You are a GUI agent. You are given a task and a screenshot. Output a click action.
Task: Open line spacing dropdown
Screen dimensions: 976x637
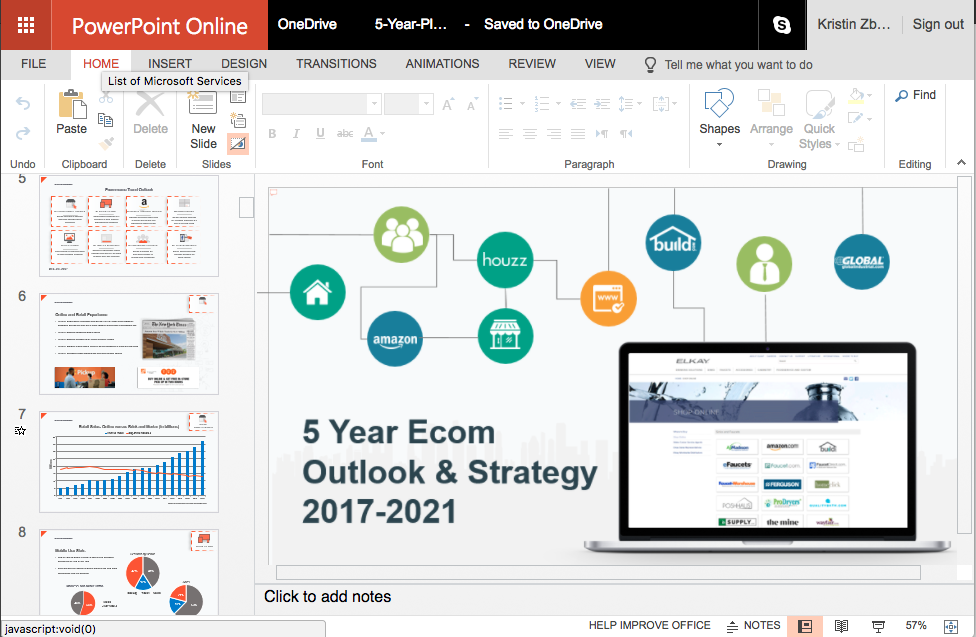coord(639,103)
